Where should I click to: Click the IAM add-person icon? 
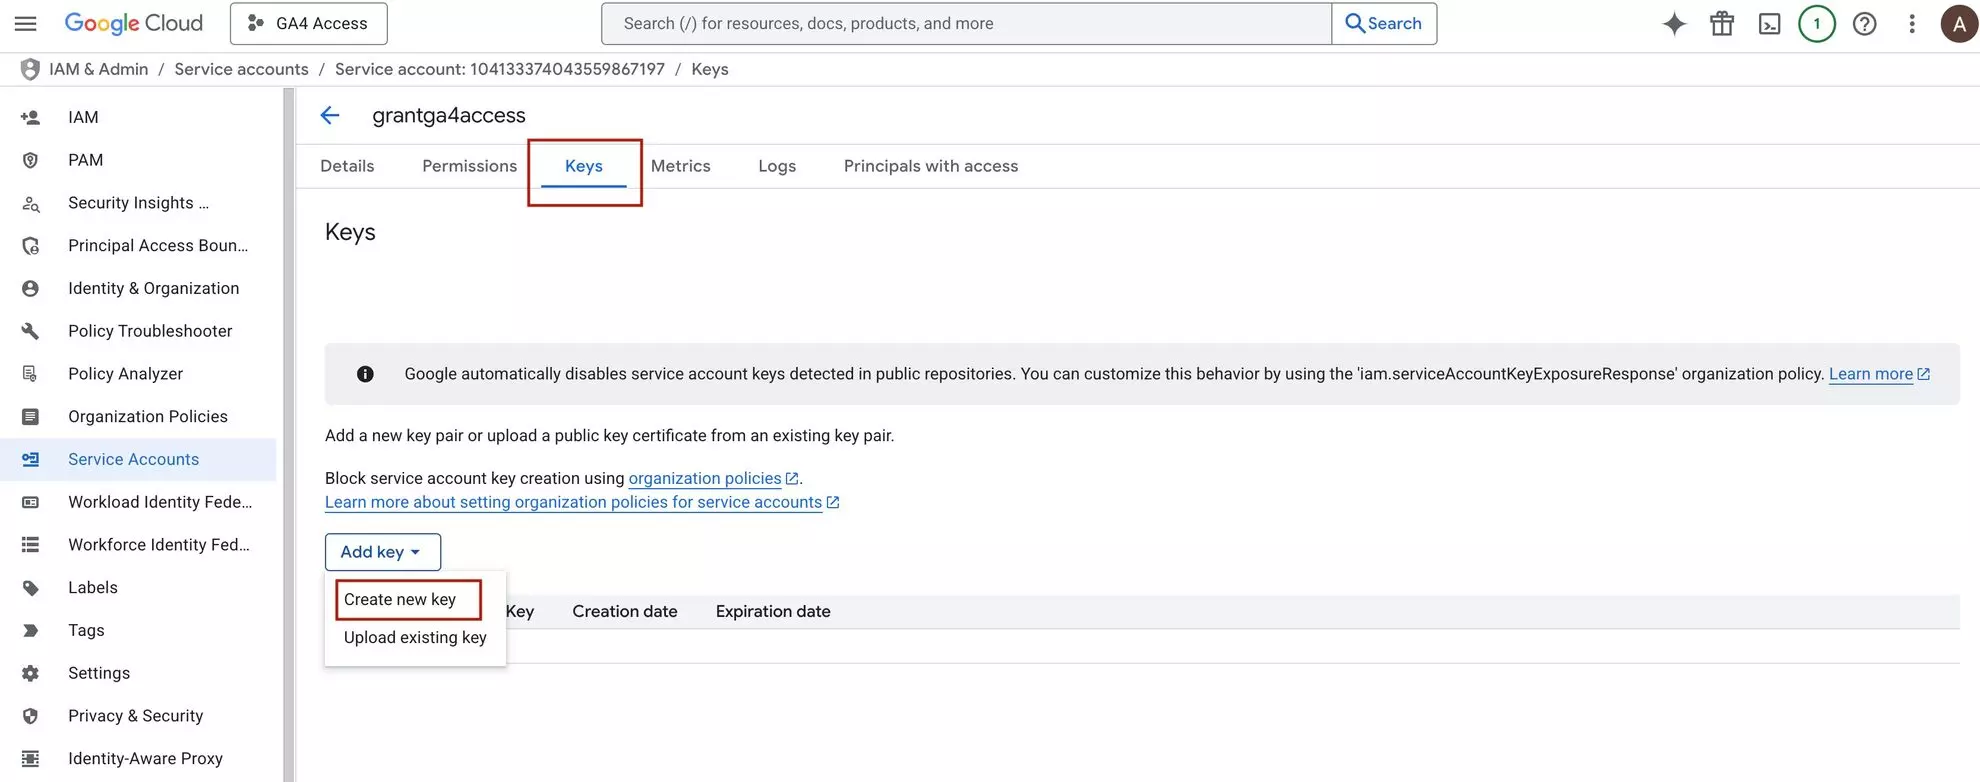pyautogui.click(x=30, y=117)
